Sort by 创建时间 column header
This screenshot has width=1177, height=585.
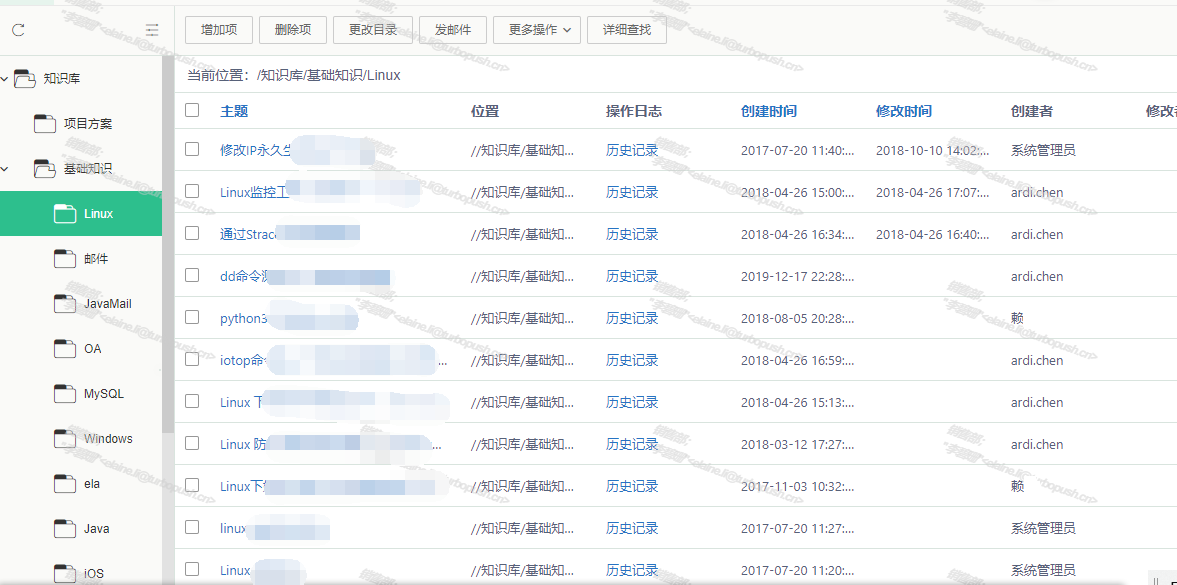click(768, 111)
